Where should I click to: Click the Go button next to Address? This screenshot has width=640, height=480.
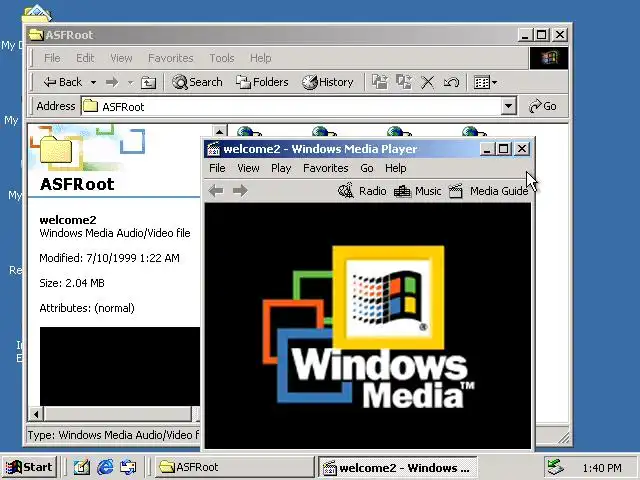click(x=542, y=106)
